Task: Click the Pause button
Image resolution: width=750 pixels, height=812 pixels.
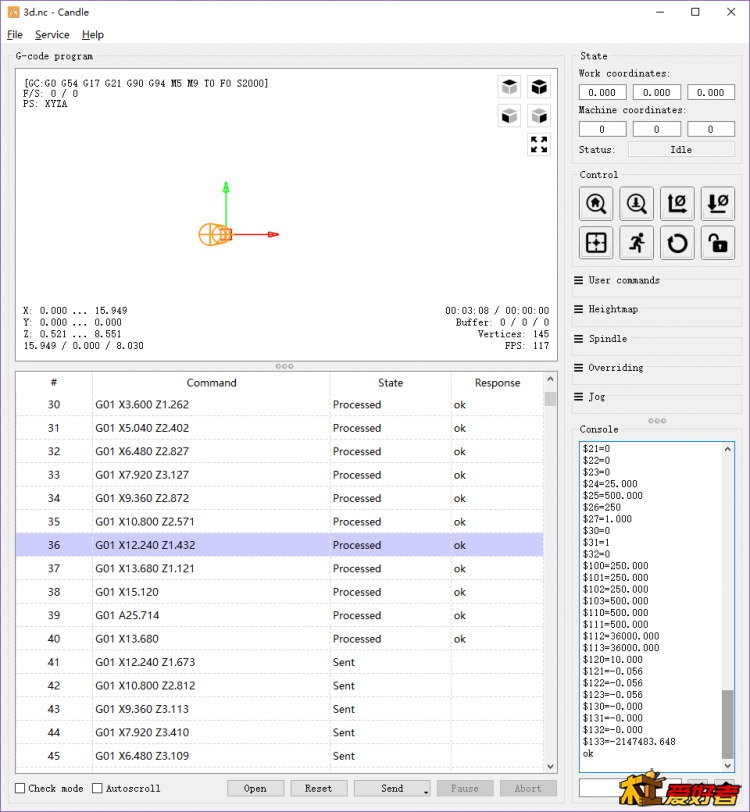Action: (x=465, y=788)
